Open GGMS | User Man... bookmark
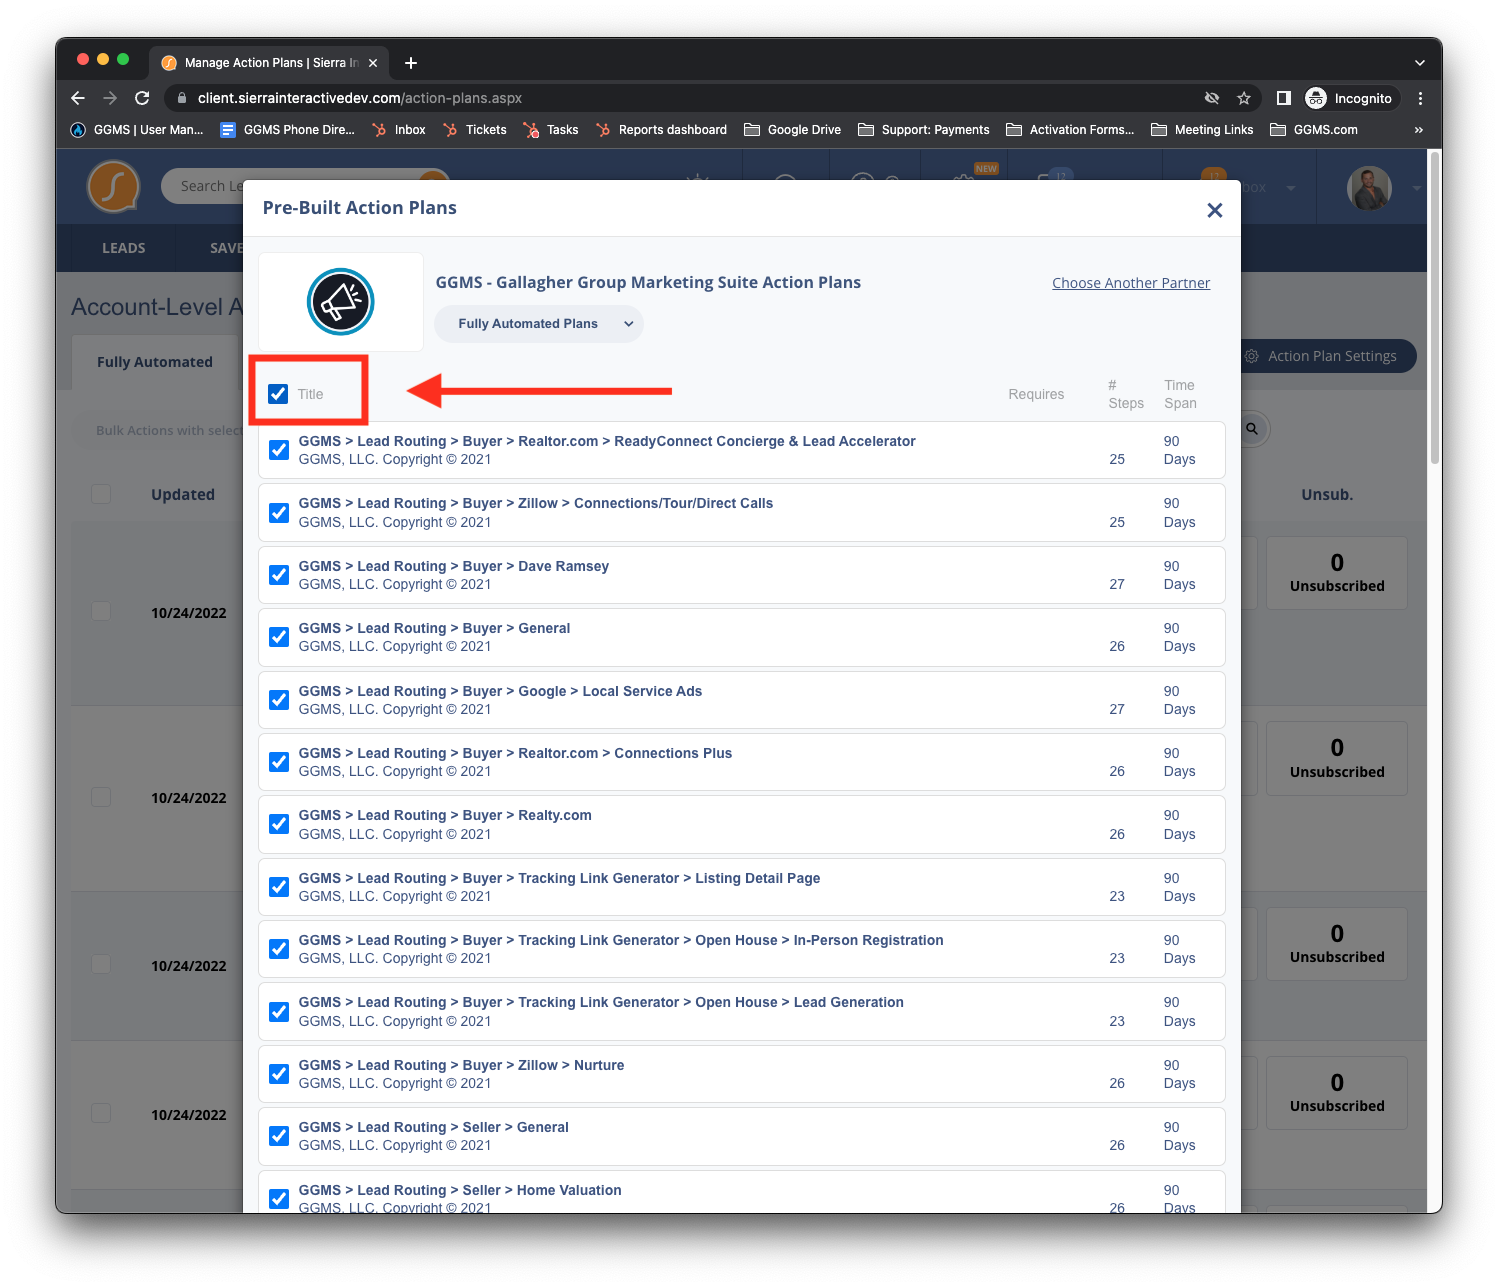 (x=137, y=130)
